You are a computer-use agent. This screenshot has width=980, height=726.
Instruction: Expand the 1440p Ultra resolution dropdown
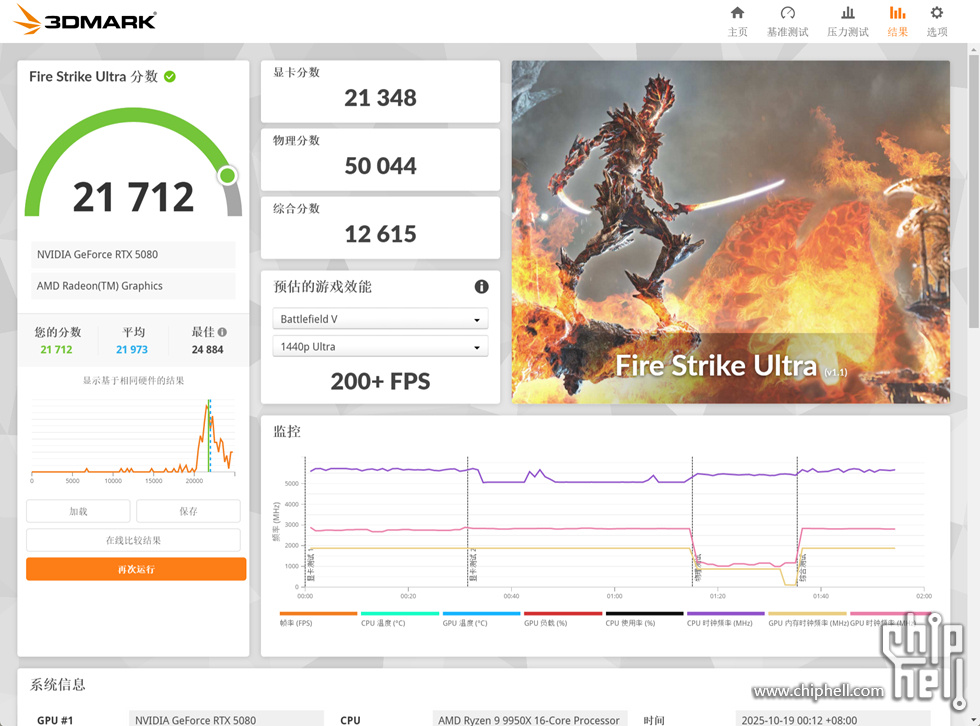(380, 347)
